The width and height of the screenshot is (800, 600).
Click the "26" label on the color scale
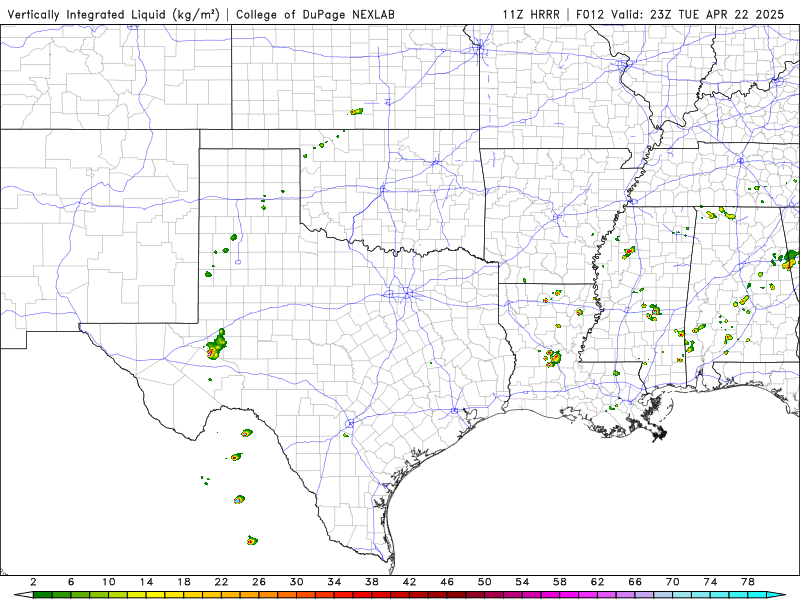(x=259, y=582)
